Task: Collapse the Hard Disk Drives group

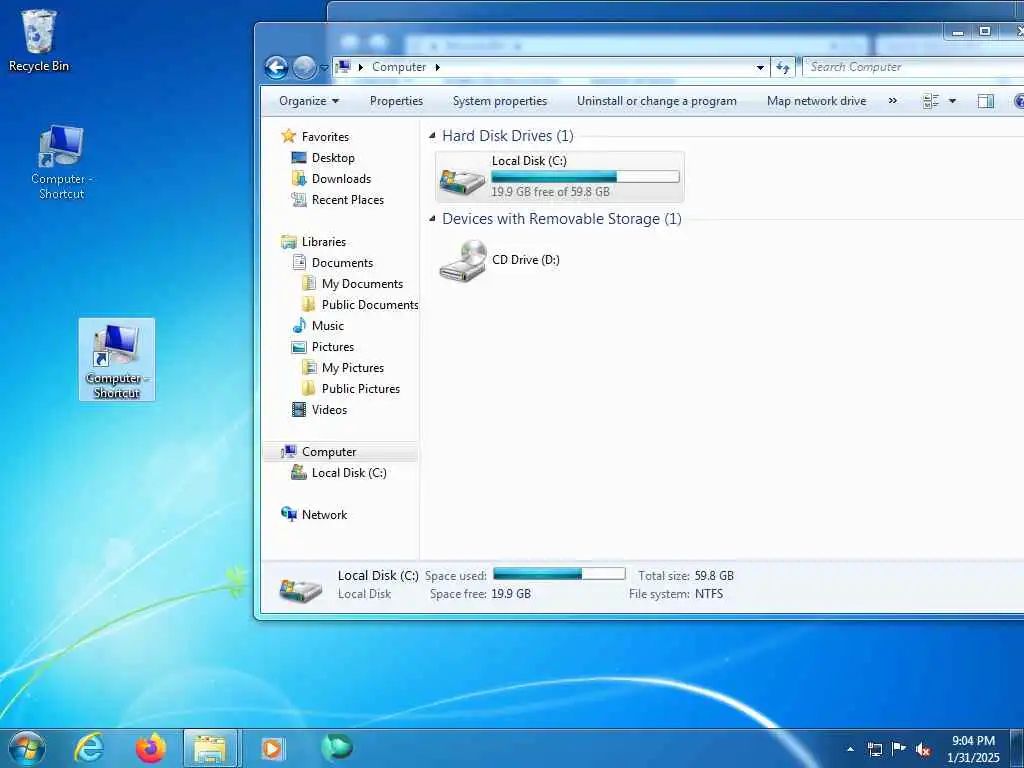Action: (432, 136)
